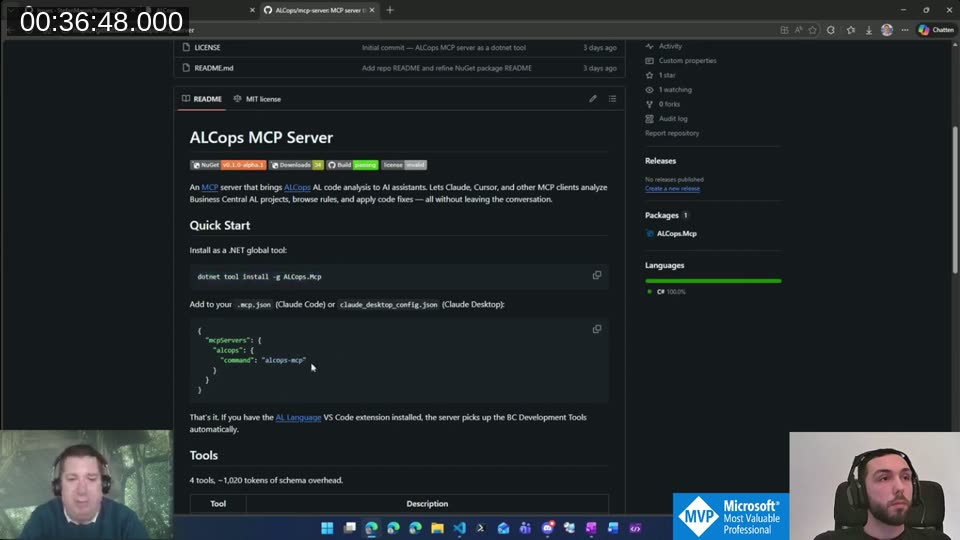The height and width of the screenshot is (540, 960).
Task: Copy the mcpServers JSON snippet
Action: [x=597, y=329]
